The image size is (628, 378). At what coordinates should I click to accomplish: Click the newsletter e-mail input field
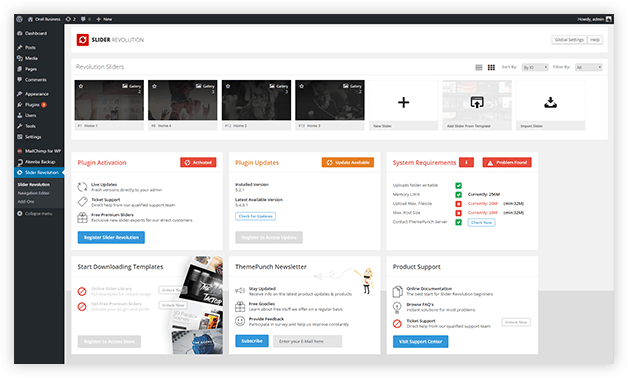(x=307, y=341)
